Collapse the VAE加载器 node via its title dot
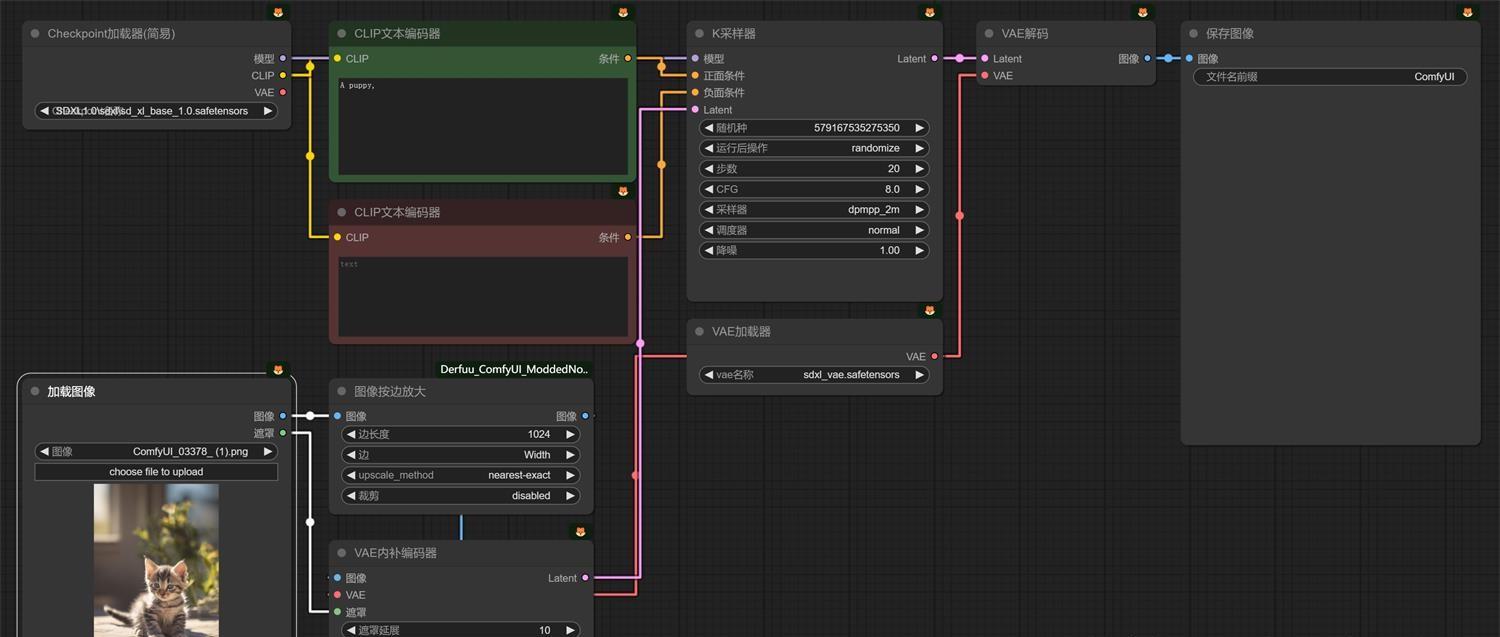Screen dimensions: 1500x637 coord(700,331)
